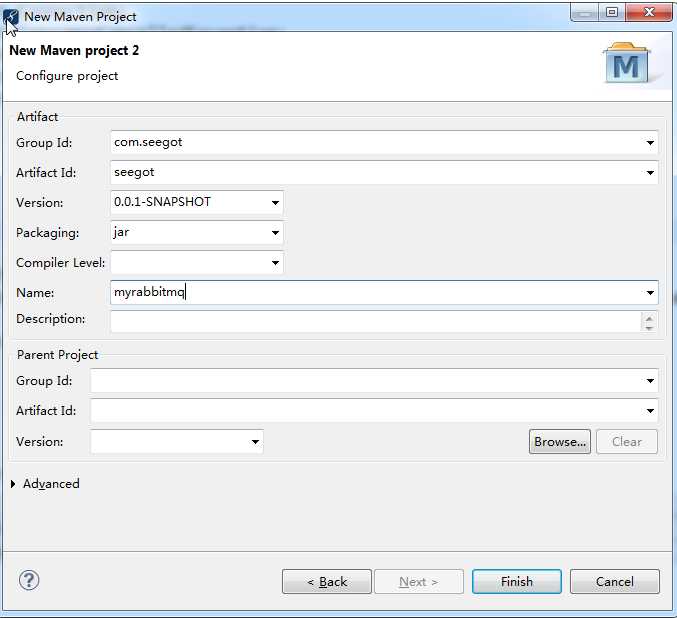The width and height of the screenshot is (677, 618).
Task: Click the Cancel button
Action: [x=615, y=582]
